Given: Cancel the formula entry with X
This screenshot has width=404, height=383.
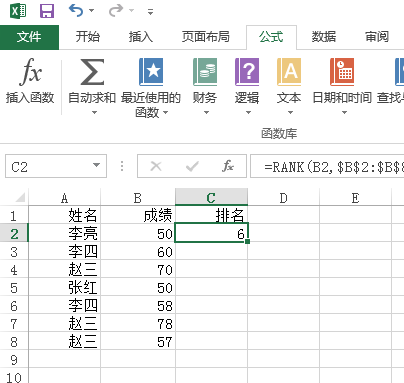Looking at the screenshot, I should pyautogui.click(x=156, y=166).
